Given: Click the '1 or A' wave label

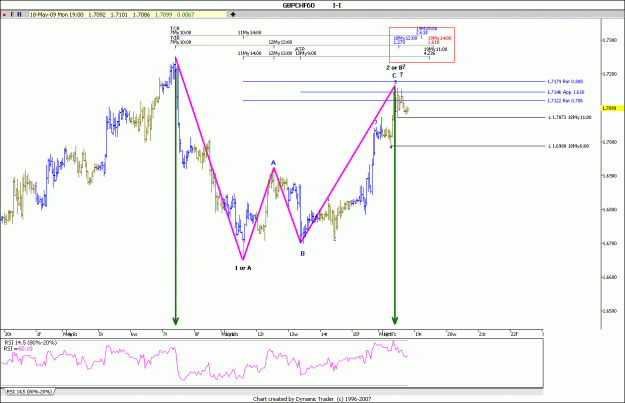Looking at the screenshot, I should [x=243, y=268].
